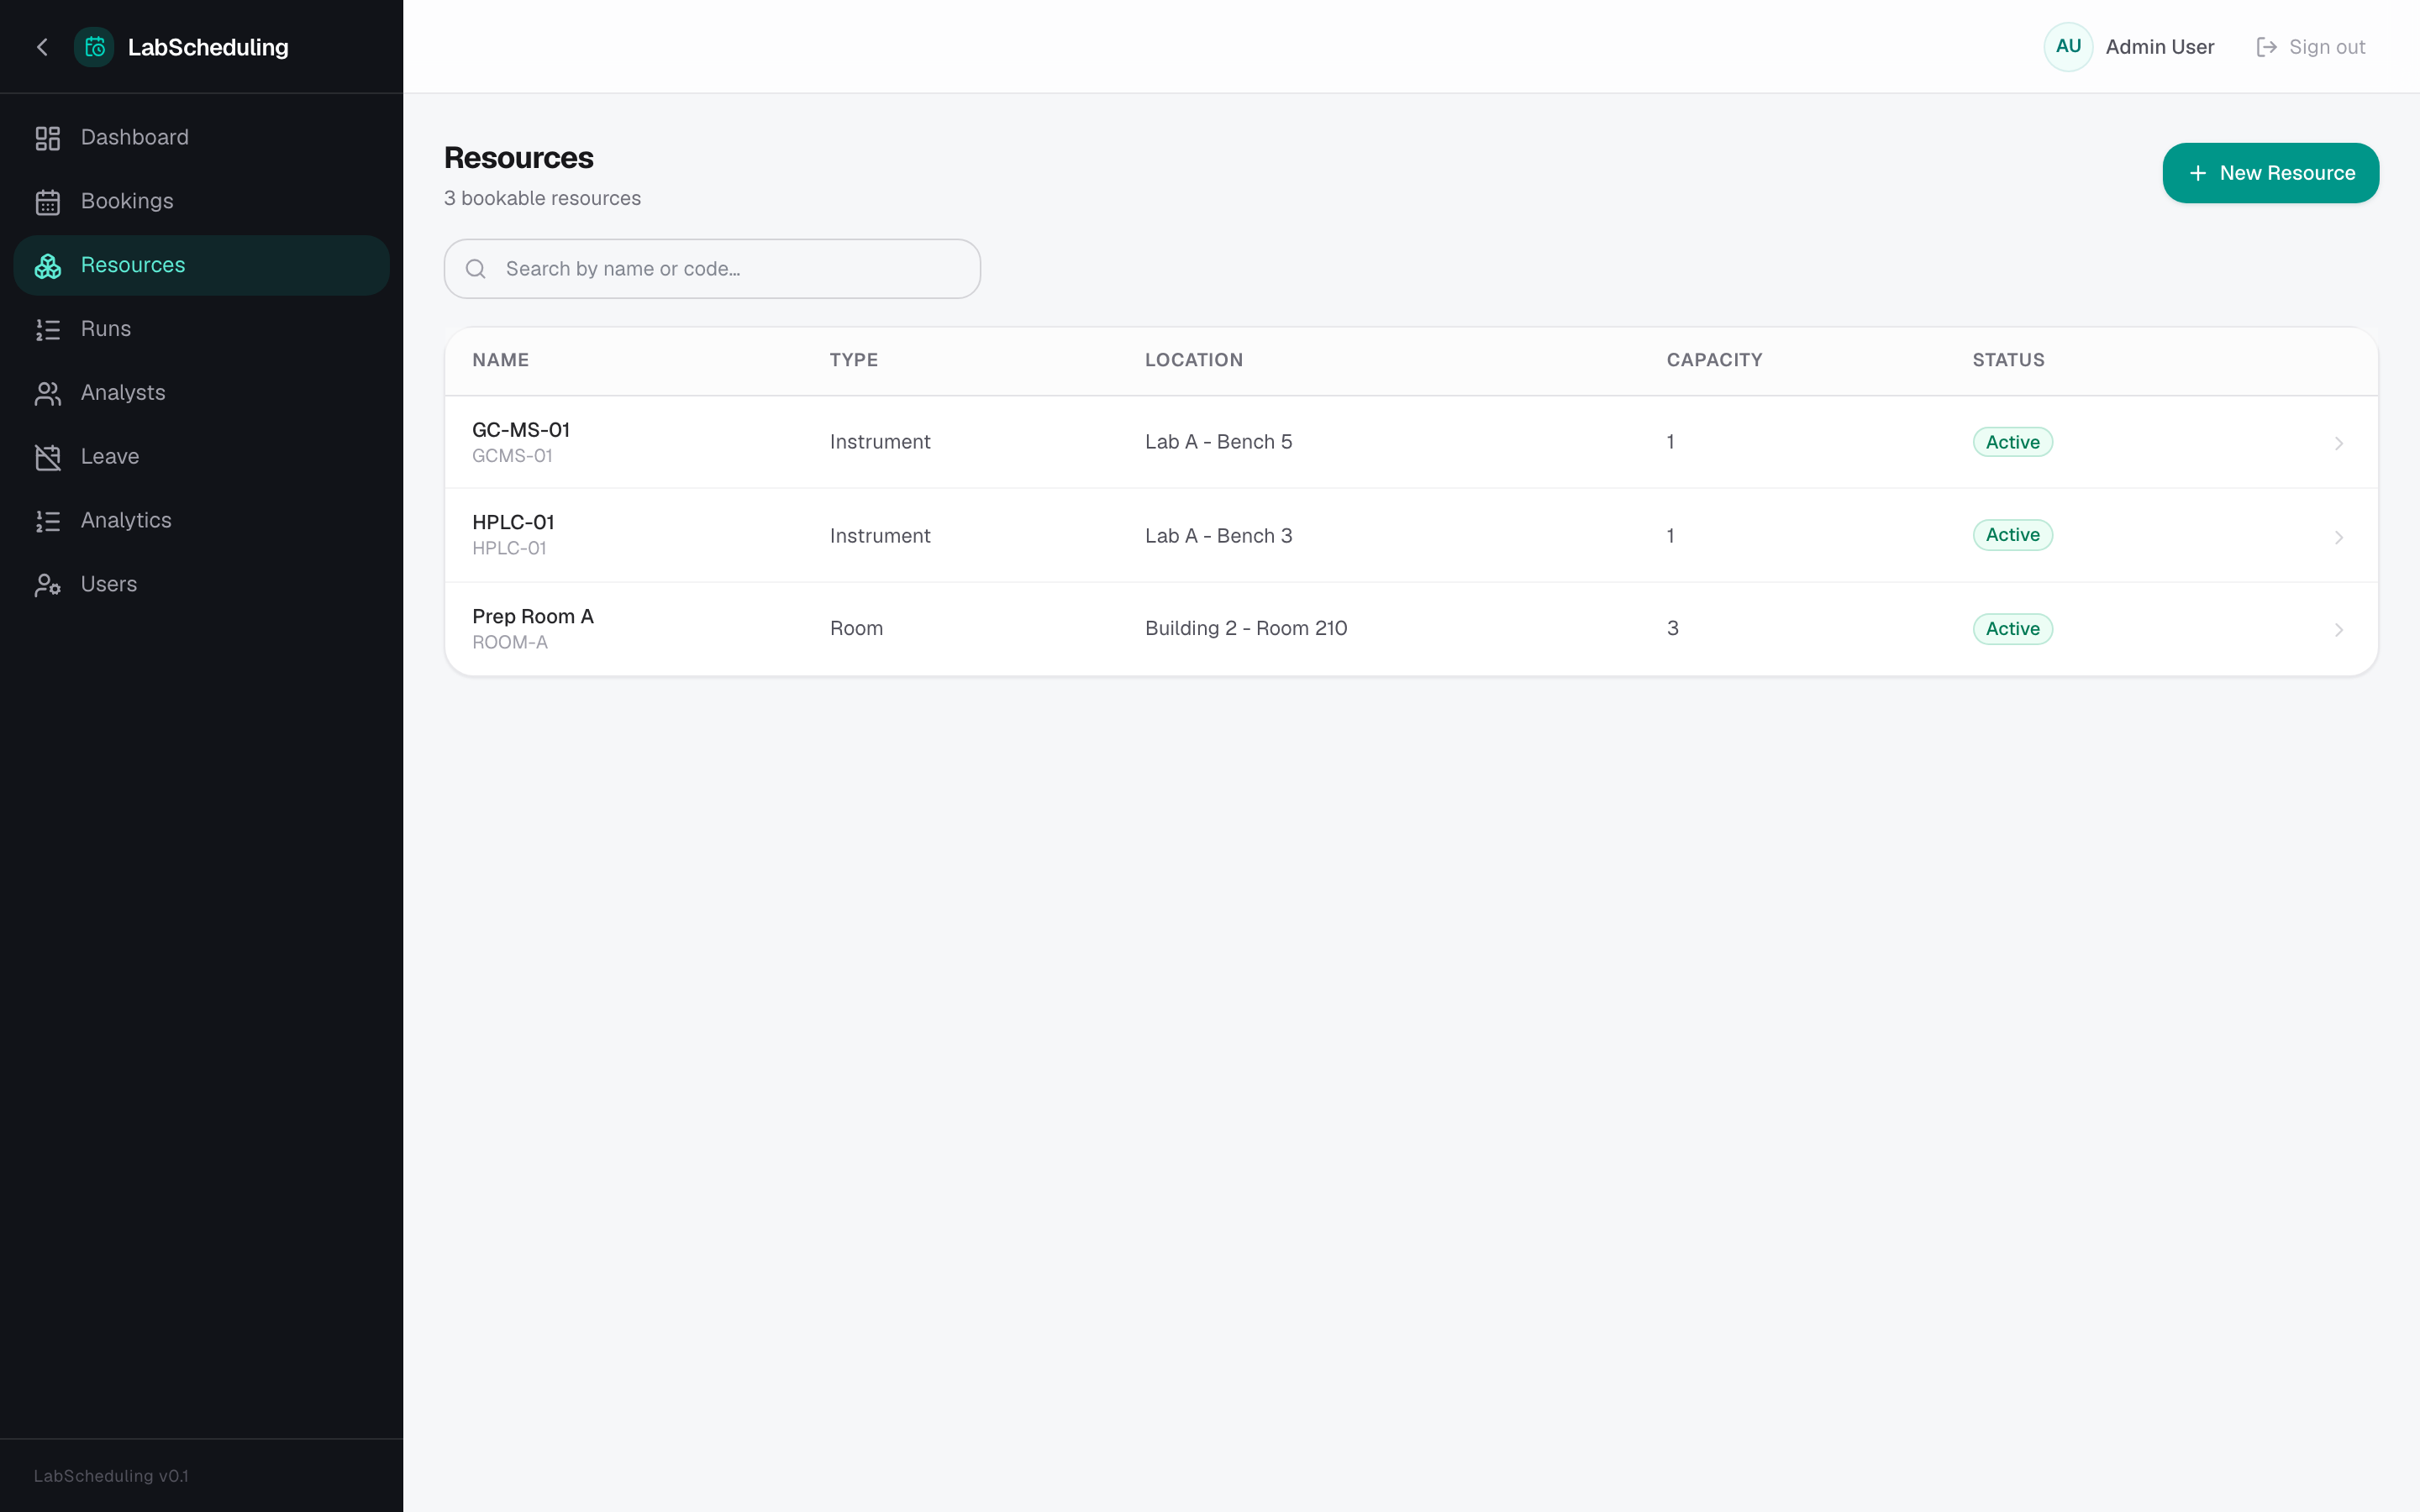2420x1512 pixels.
Task: Open Prep Room A row chevron
Action: pos(2338,630)
